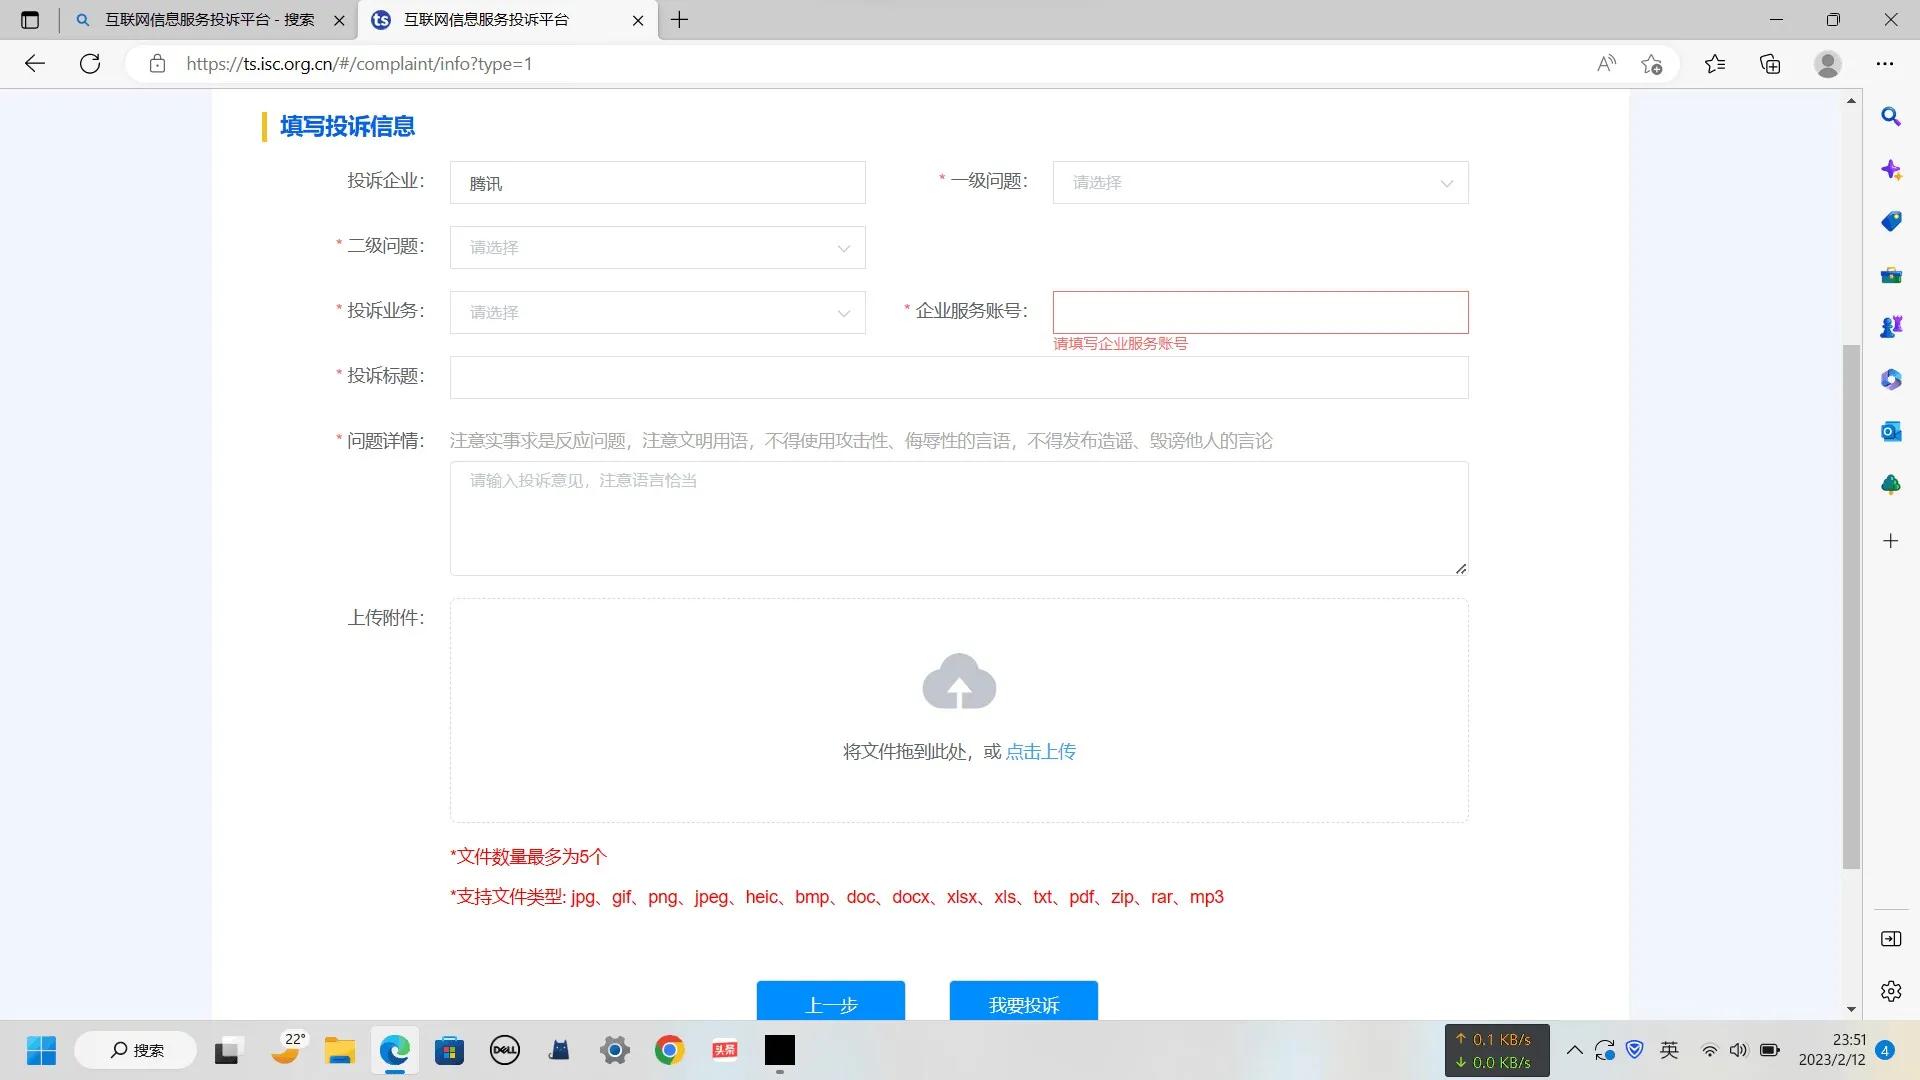Open Microsoft 365 from the sidebar
This screenshot has height=1080, width=1920.
(1890, 379)
